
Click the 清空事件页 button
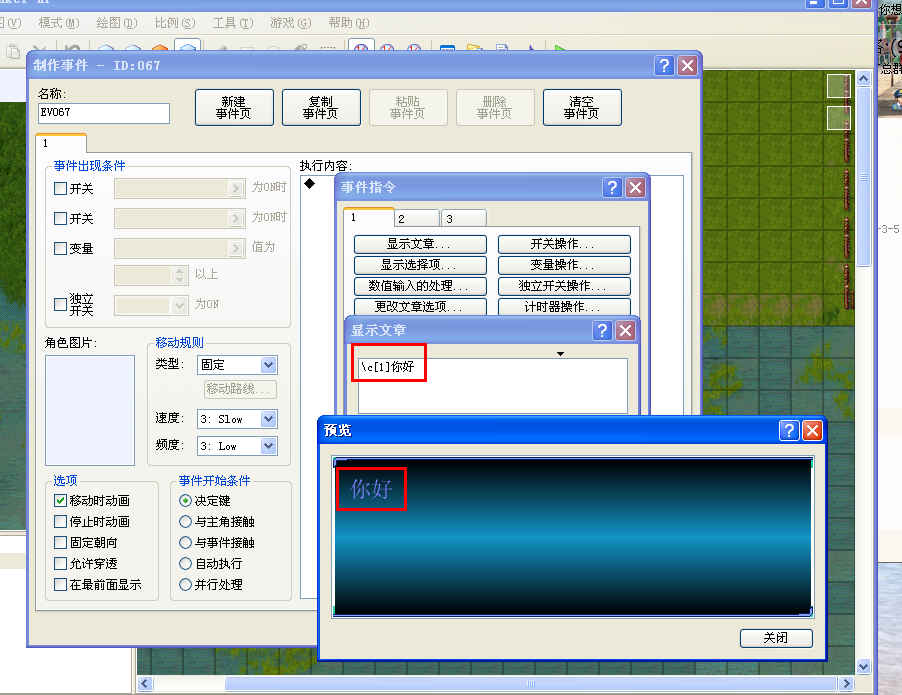point(582,108)
